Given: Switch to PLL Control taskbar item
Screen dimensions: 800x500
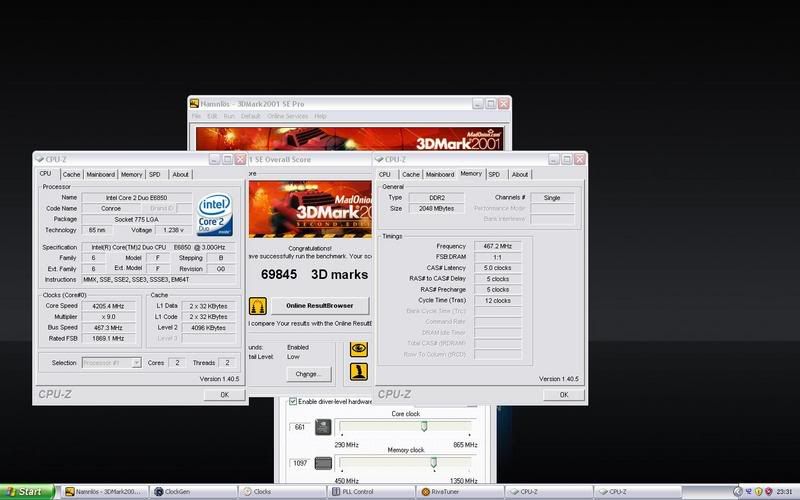Looking at the screenshot, I should pyautogui.click(x=371, y=492).
